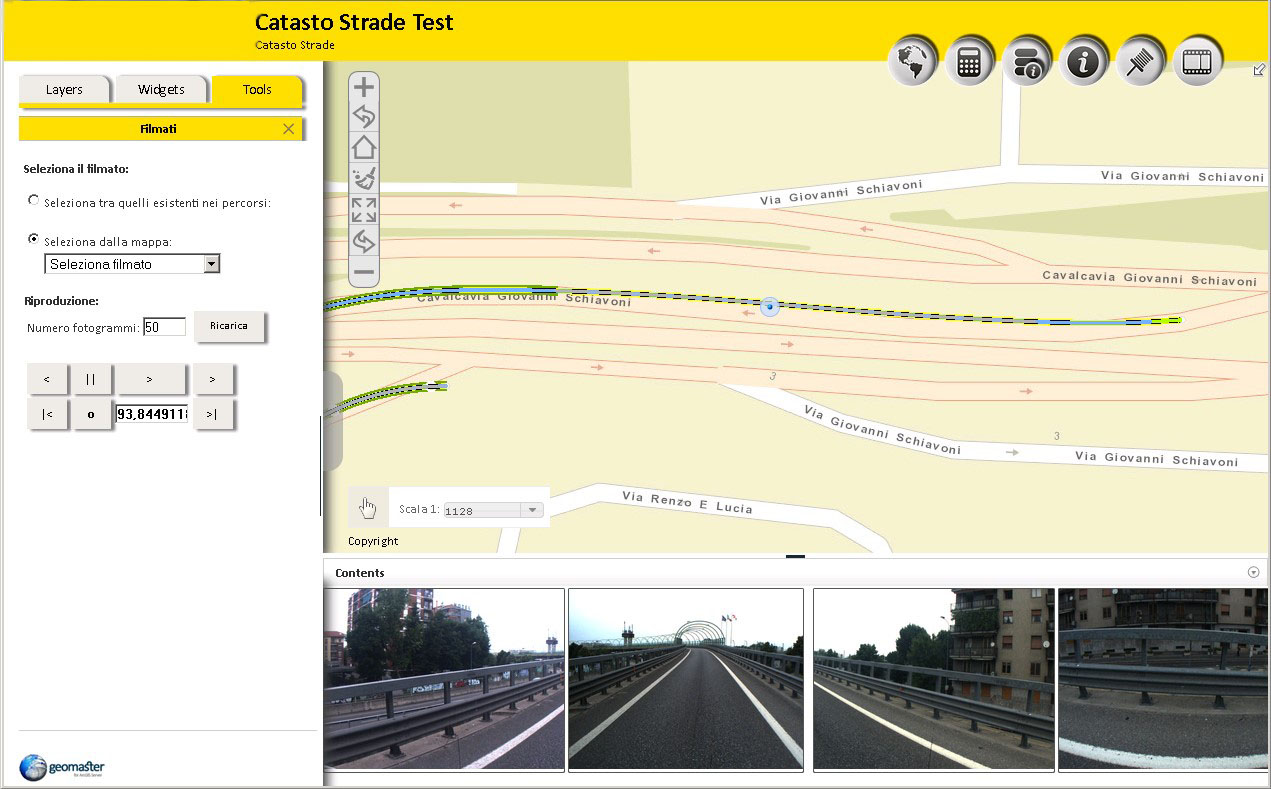This screenshot has height=789, width=1271.
Task: Switch to the Widgets tab
Action: (161, 89)
